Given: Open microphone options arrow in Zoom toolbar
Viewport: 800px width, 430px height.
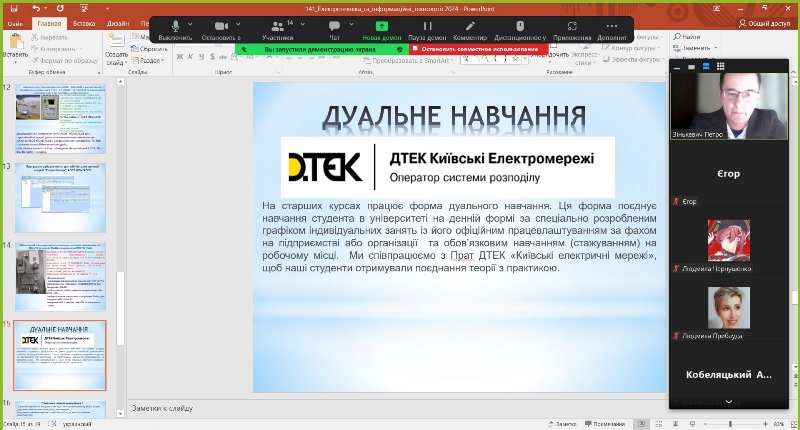Looking at the screenshot, I should tap(190, 24).
